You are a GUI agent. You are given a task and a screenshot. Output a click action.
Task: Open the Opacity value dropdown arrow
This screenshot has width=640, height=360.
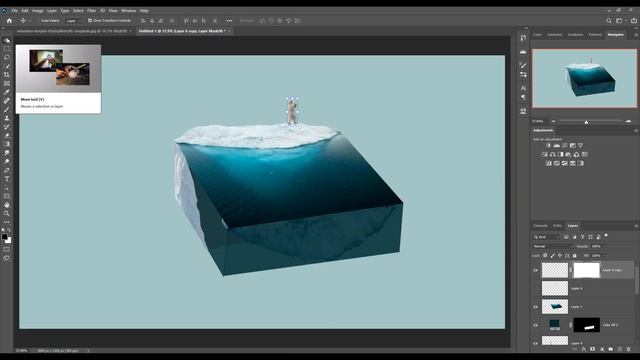[605, 247]
